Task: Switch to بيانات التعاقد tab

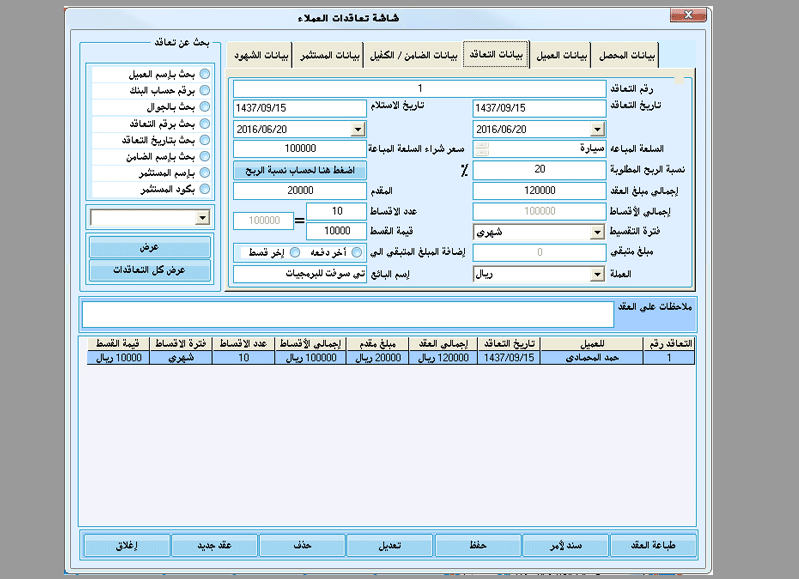Action: (x=496, y=55)
